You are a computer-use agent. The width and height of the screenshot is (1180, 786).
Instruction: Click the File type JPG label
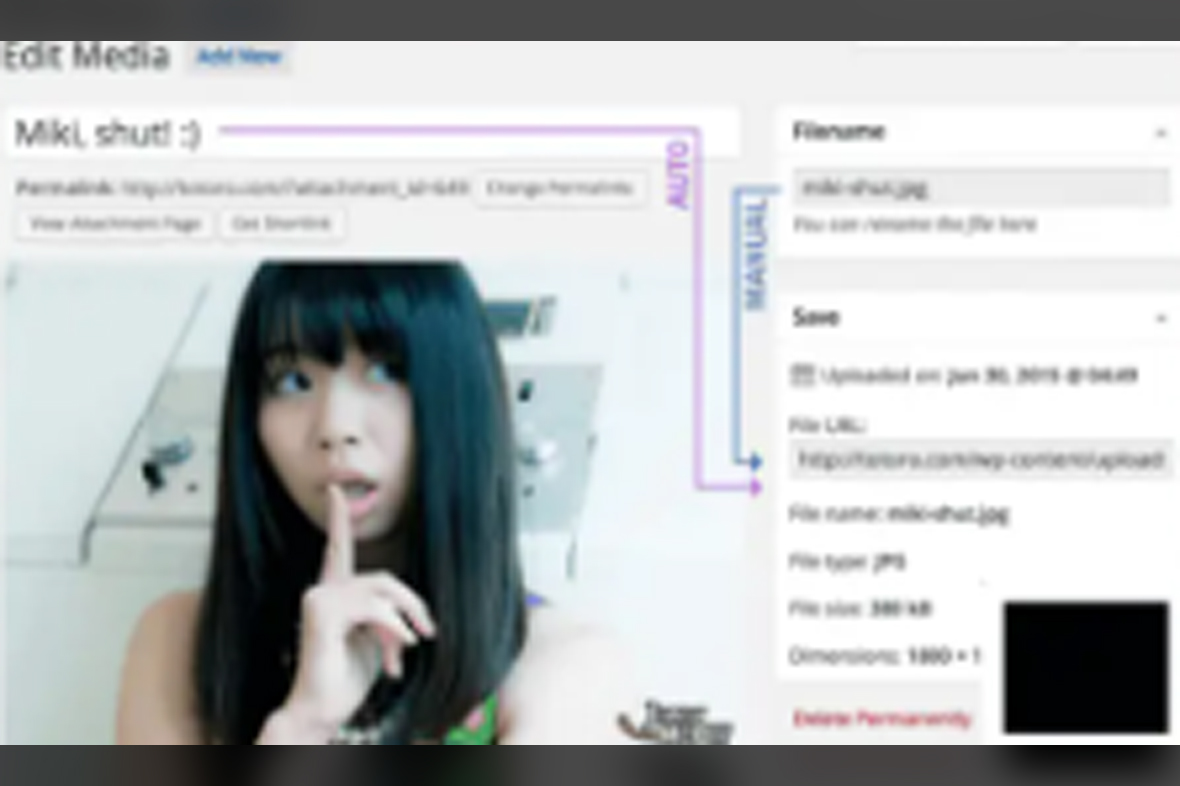[x=845, y=562]
